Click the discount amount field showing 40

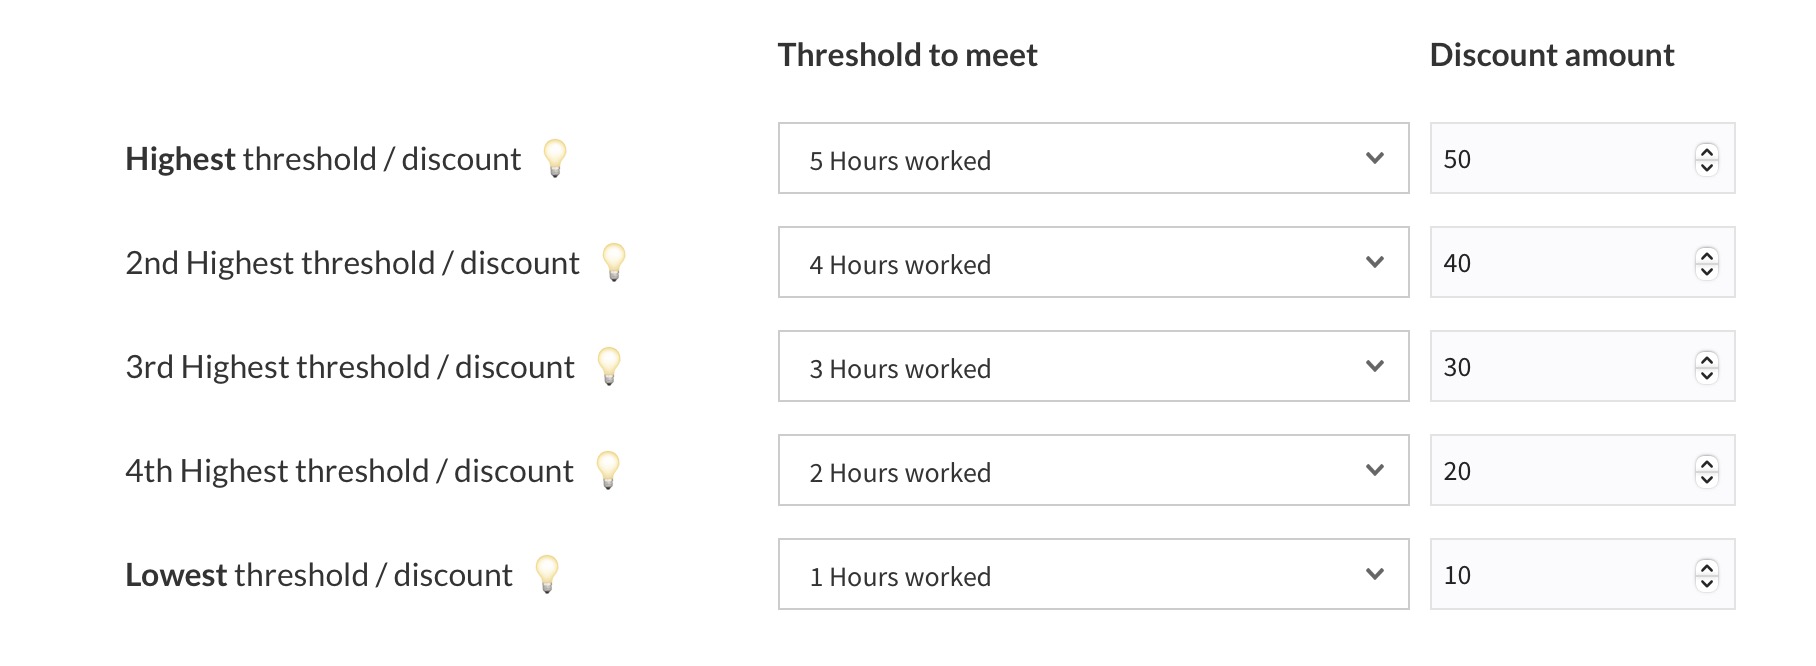[x=1560, y=263]
